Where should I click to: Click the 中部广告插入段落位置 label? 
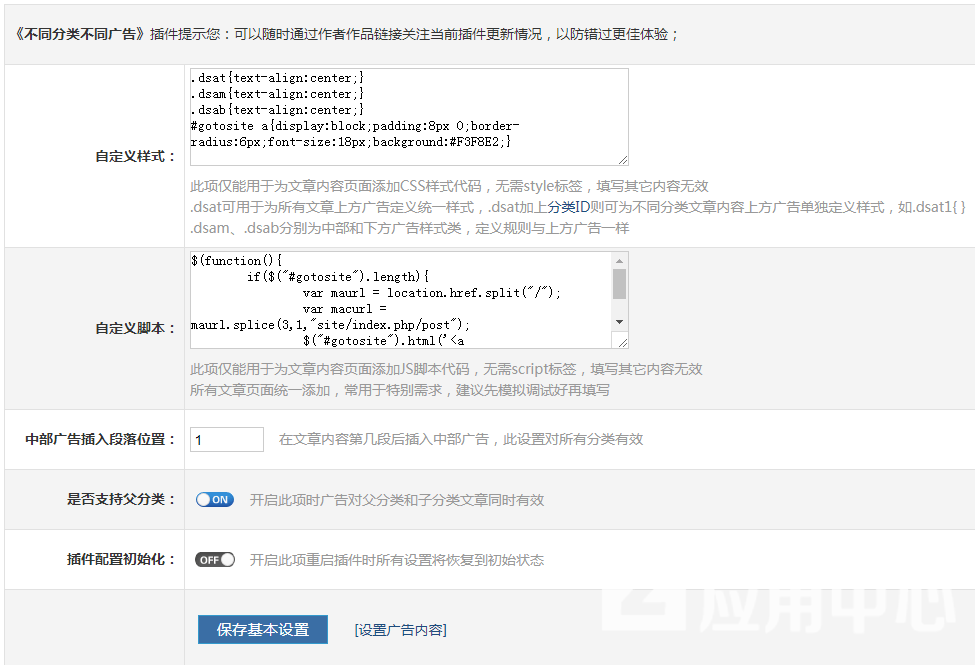(100, 440)
